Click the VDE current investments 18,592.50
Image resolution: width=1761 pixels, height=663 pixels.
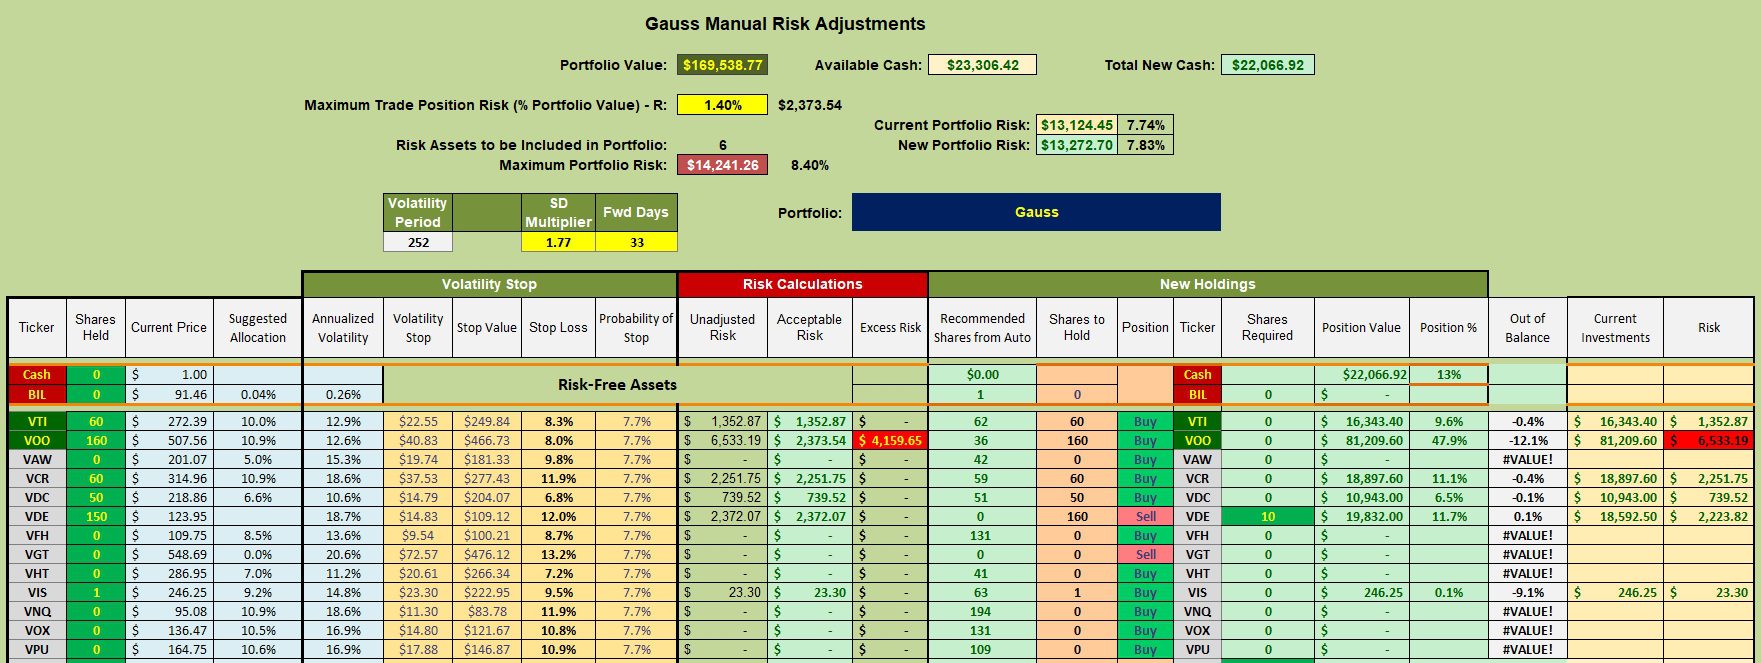tap(1615, 516)
